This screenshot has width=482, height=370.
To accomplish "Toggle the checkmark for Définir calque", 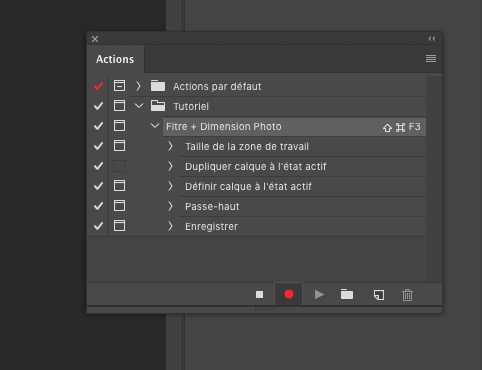I will (x=98, y=186).
